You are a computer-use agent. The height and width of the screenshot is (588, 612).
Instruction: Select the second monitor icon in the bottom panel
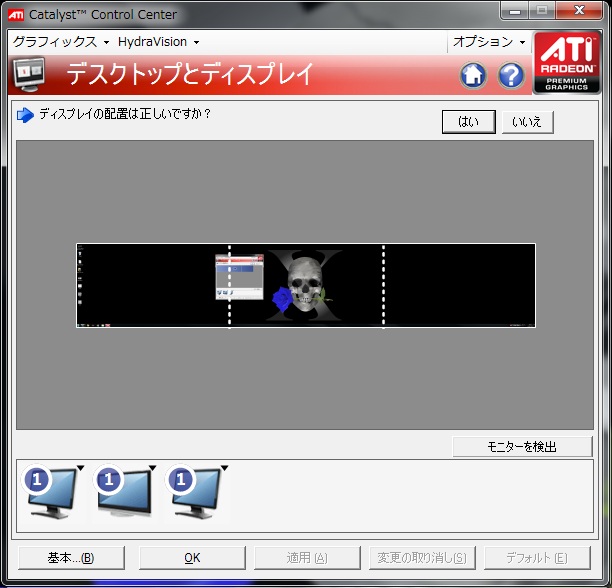tap(125, 490)
